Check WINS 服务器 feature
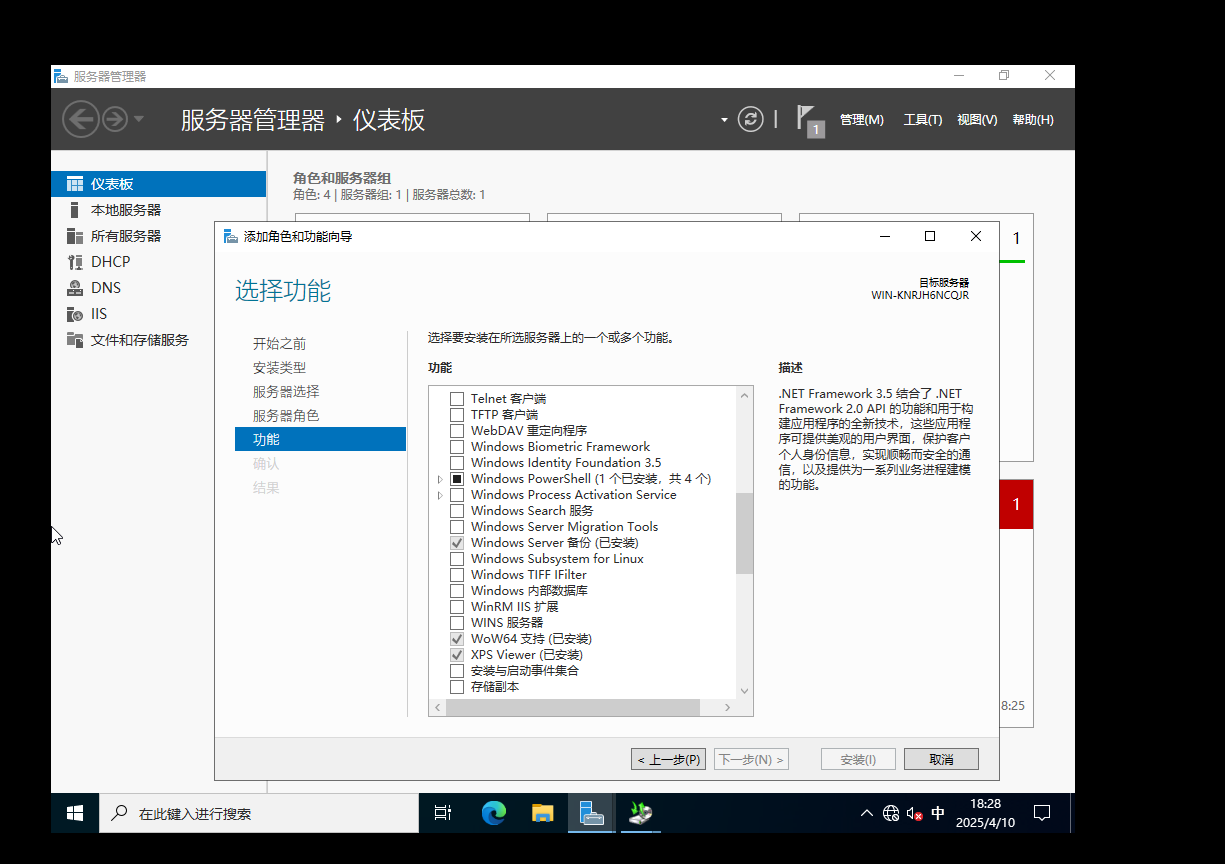 (x=457, y=623)
